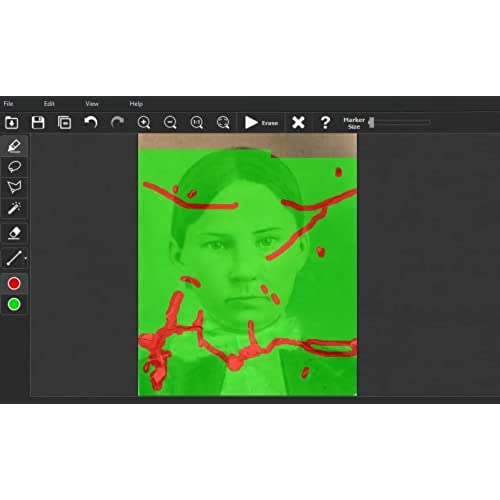Click the Undo arrow
This screenshot has width=500, height=500.
[90, 122]
